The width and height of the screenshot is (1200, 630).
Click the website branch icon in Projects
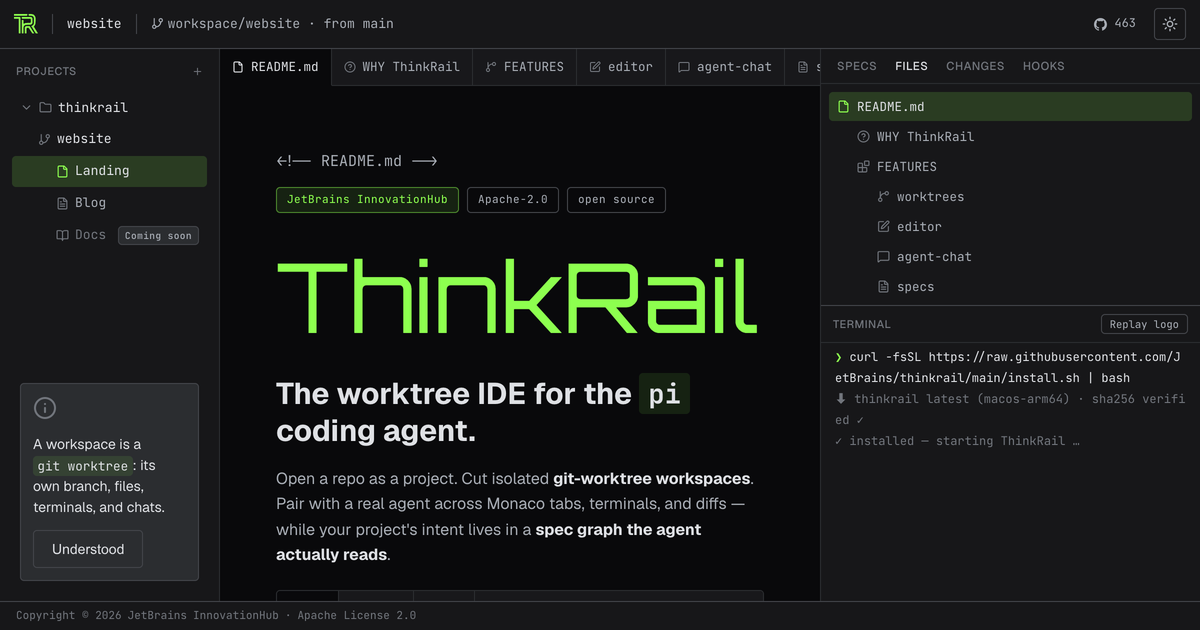[x=44, y=139]
